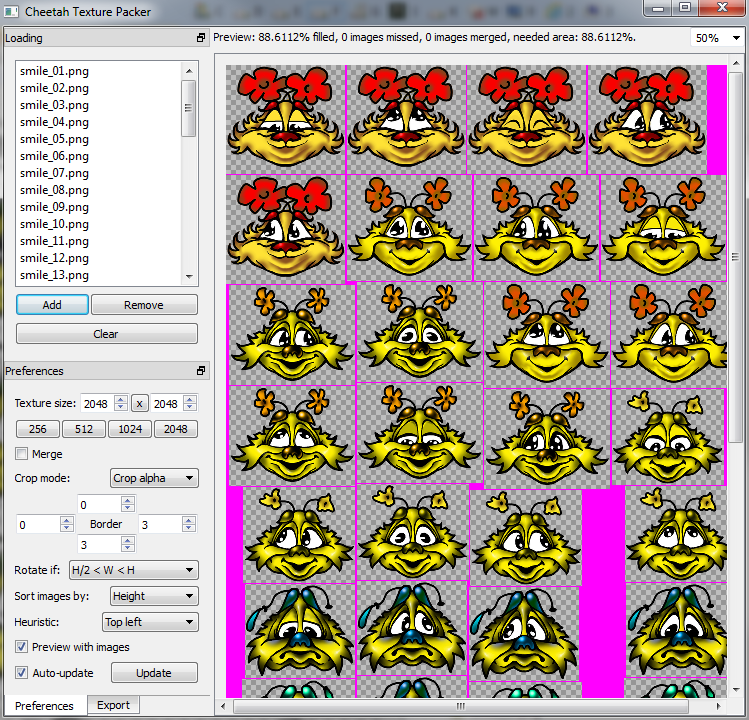Increase top border value
Image resolution: width=749 pixels, height=720 pixels.
tap(128, 500)
